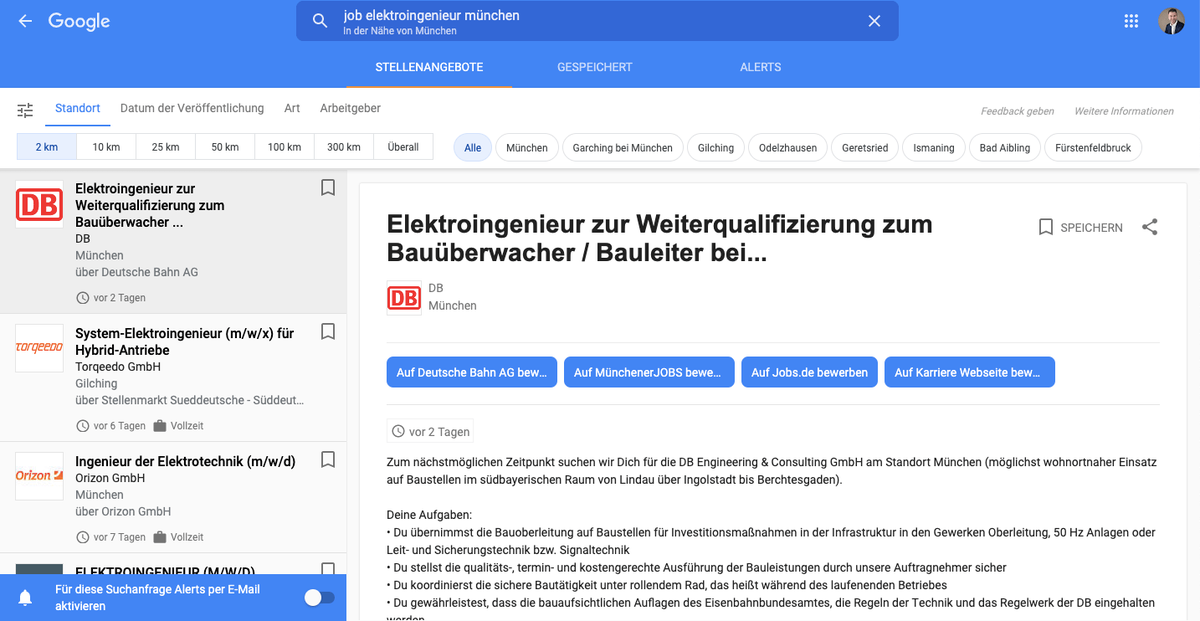Open the Google apps grid
This screenshot has width=1200, height=621.
1131,21
